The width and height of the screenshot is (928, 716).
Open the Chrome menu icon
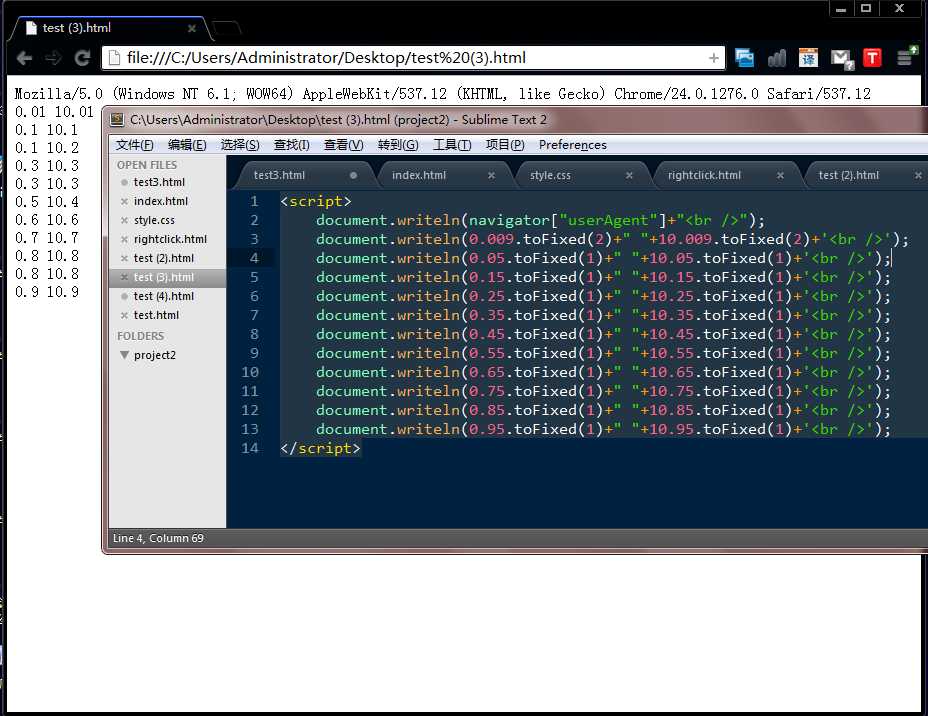[x=906, y=57]
